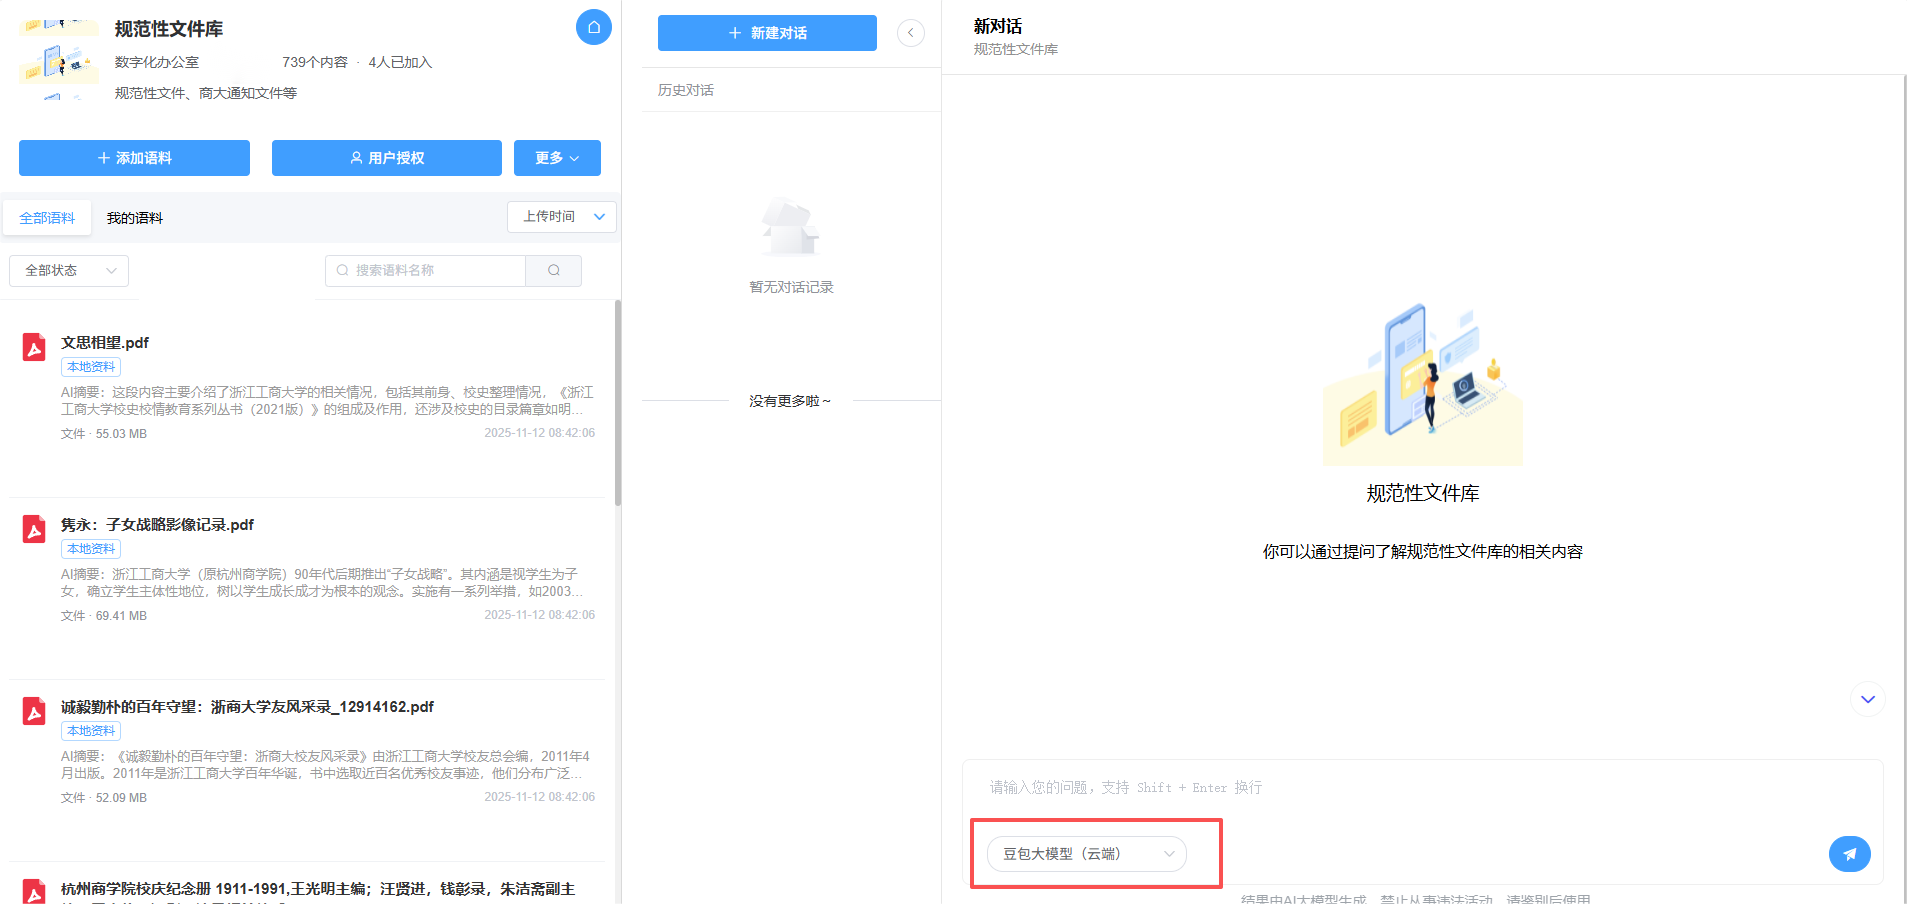Click the blue home icon button
Image resolution: width=1907 pixels, height=904 pixels.
click(593, 27)
